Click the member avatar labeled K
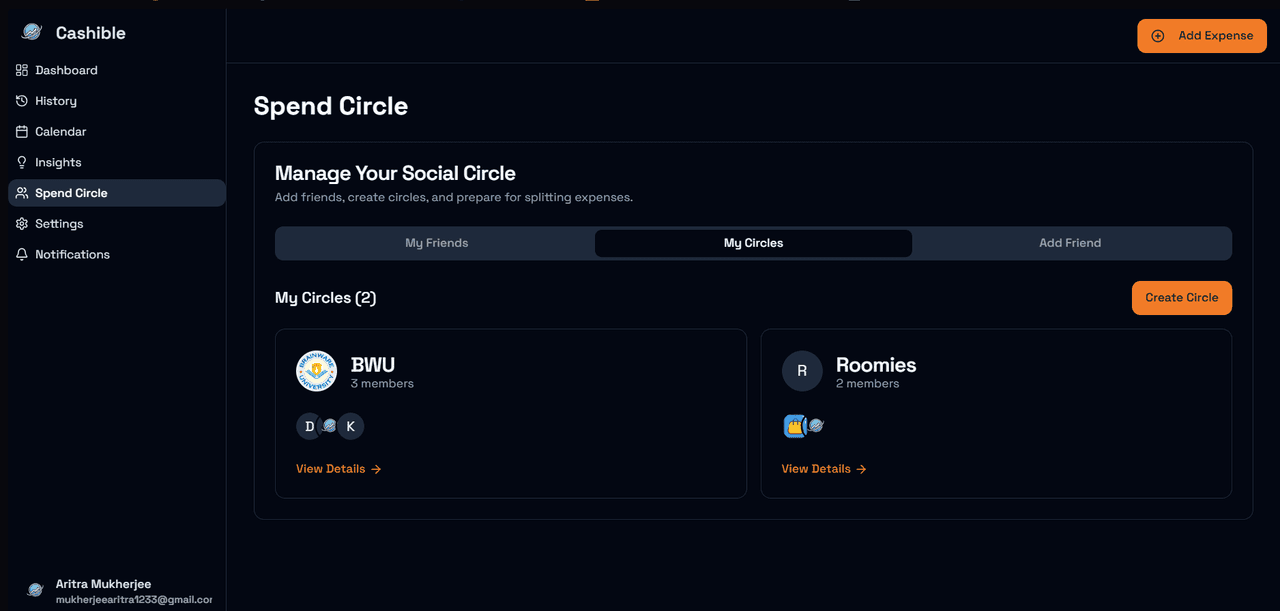The image size is (1280, 611). point(350,426)
